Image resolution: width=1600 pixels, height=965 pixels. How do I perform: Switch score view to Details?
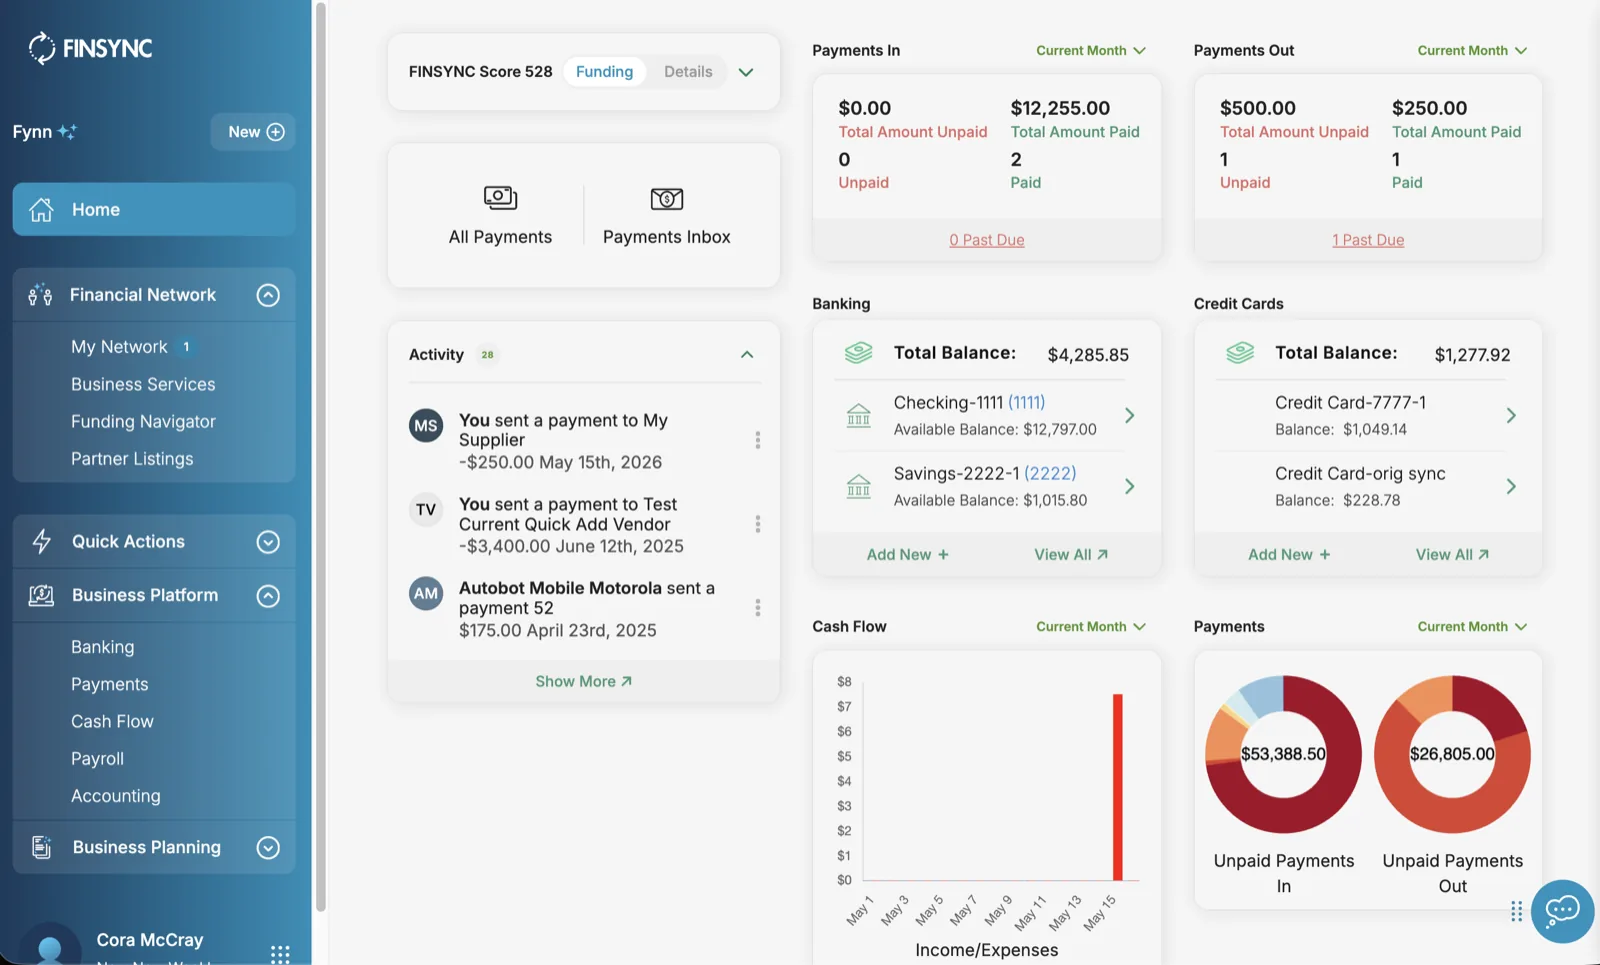click(688, 72)
